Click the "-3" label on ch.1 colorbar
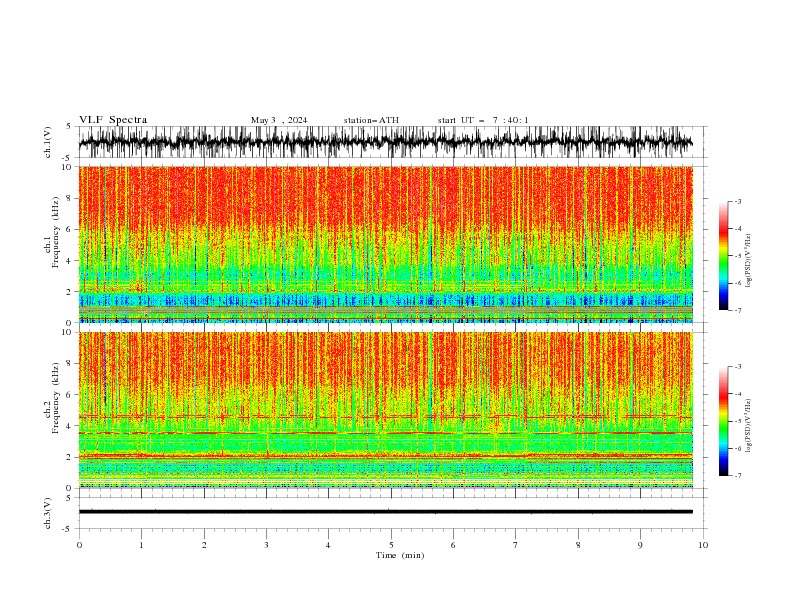792x612 pixels. pos(738,201)
